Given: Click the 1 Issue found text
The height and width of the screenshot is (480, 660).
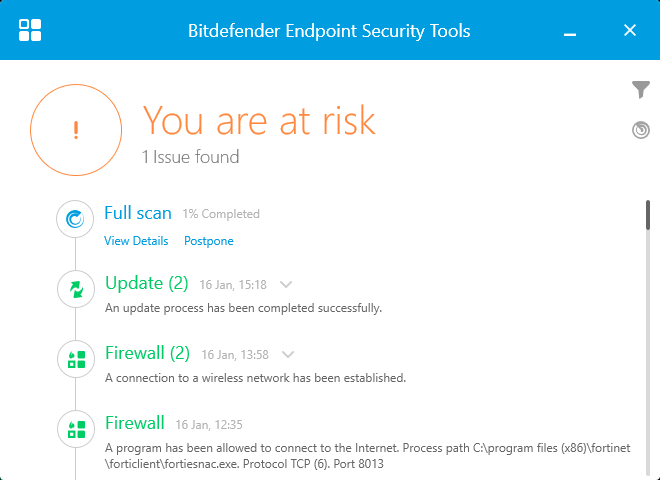Looking at the screenshot, I should (190, 157).
